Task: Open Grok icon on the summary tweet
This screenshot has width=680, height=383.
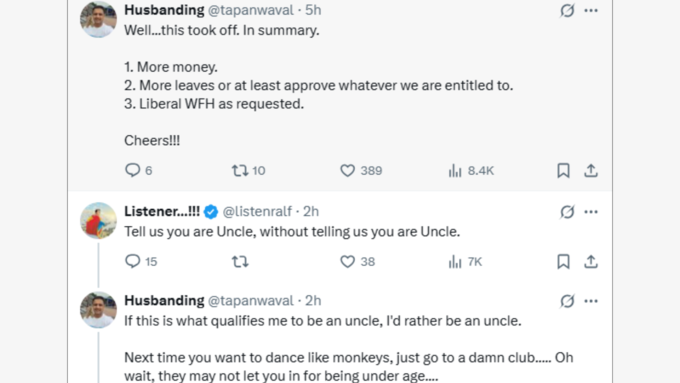Action: [567, 10]
